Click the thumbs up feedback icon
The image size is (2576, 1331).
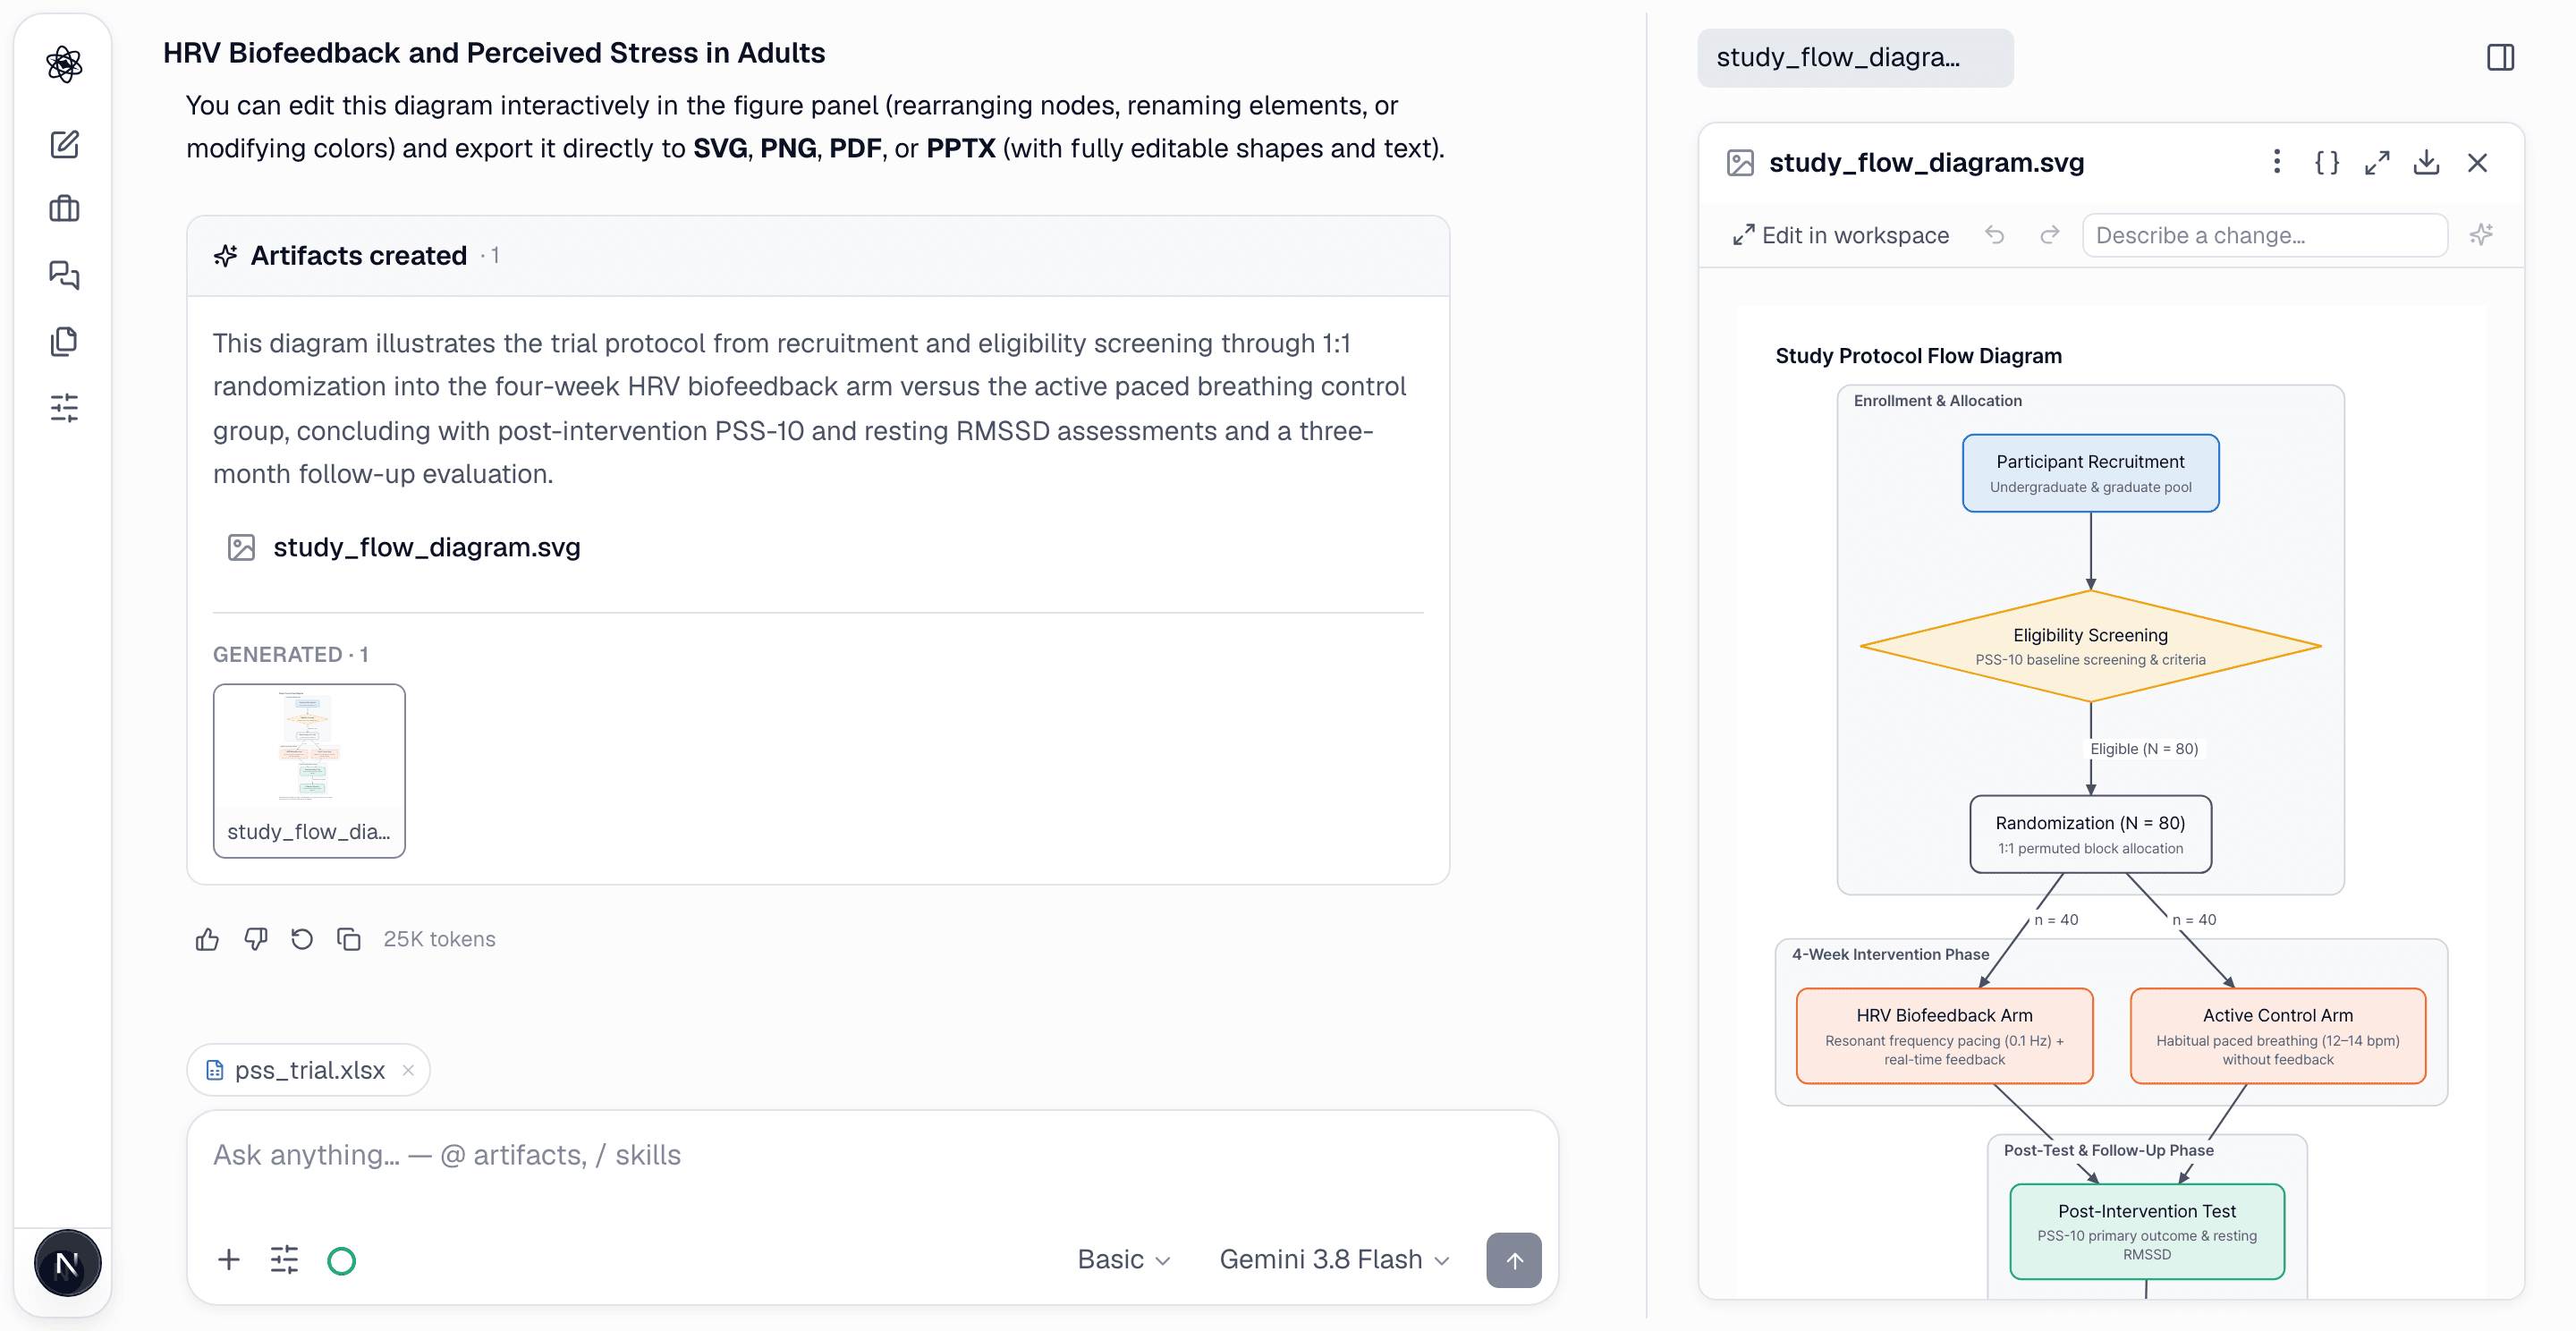click(x=207, y=939)
